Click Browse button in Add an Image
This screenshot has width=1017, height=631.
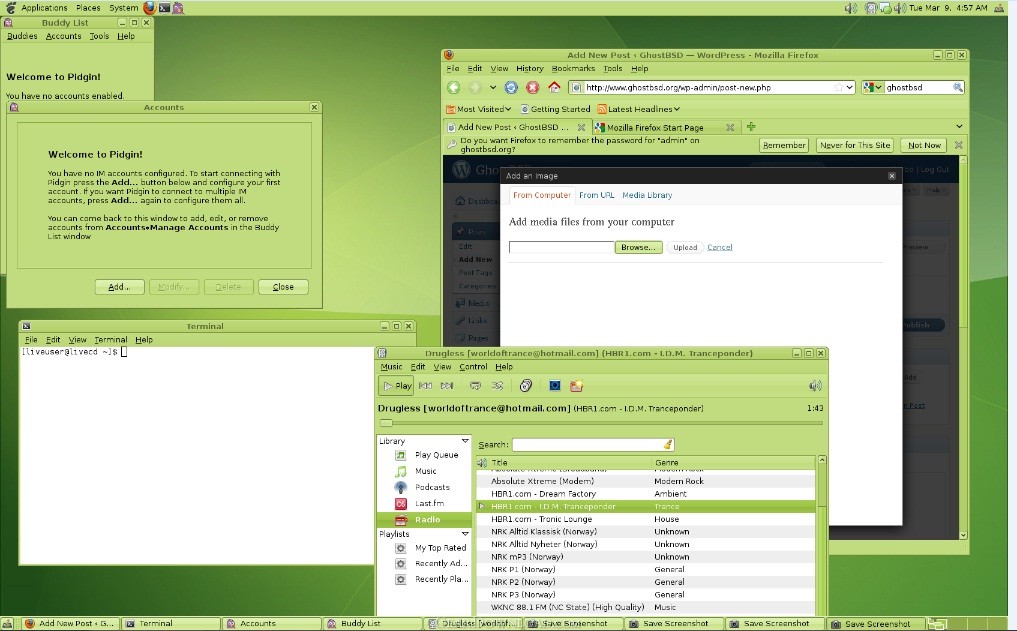tap(638, 247)
